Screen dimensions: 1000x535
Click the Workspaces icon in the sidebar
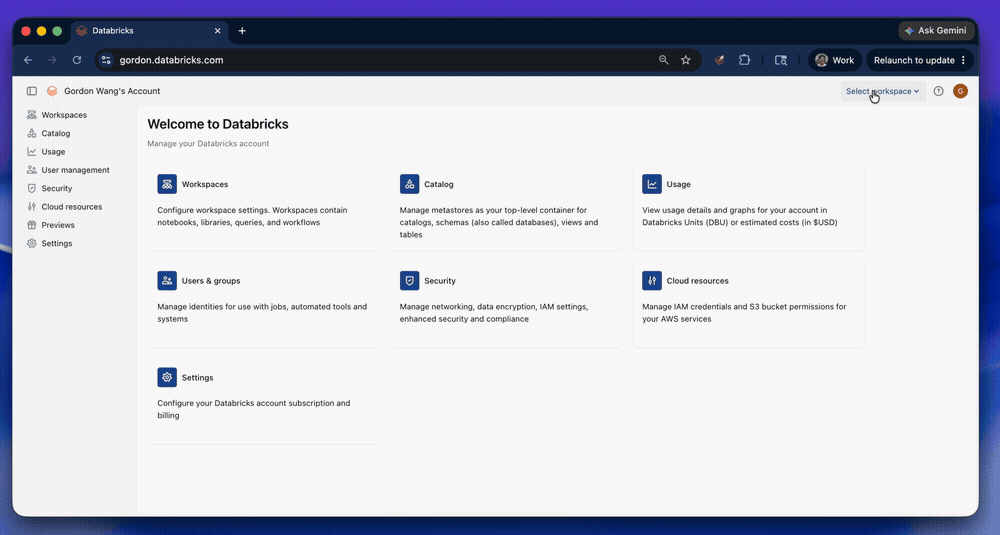32,115
